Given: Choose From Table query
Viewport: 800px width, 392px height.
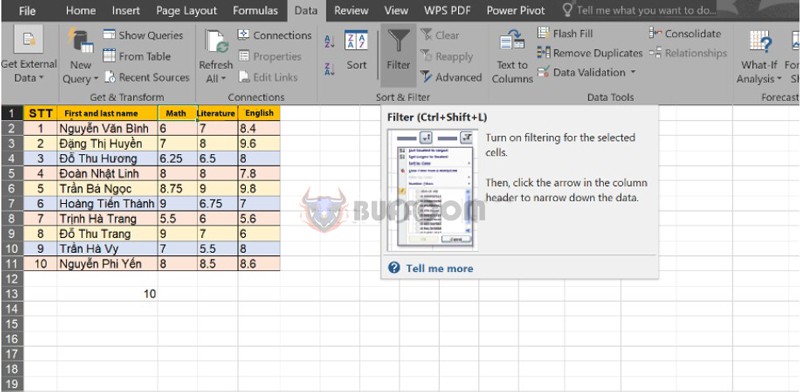Looking at the screenshot, I should 137,56.
